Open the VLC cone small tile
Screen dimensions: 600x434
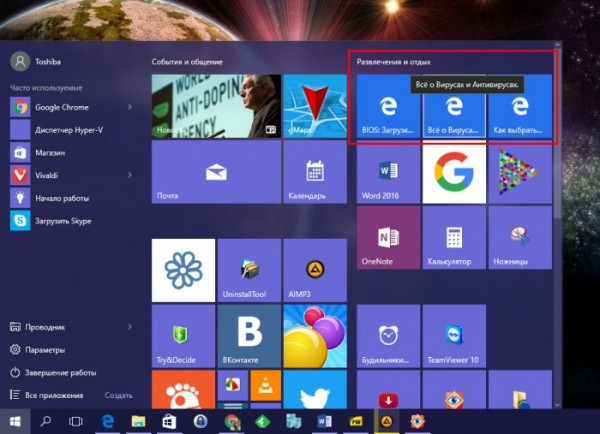pos(266,385)
